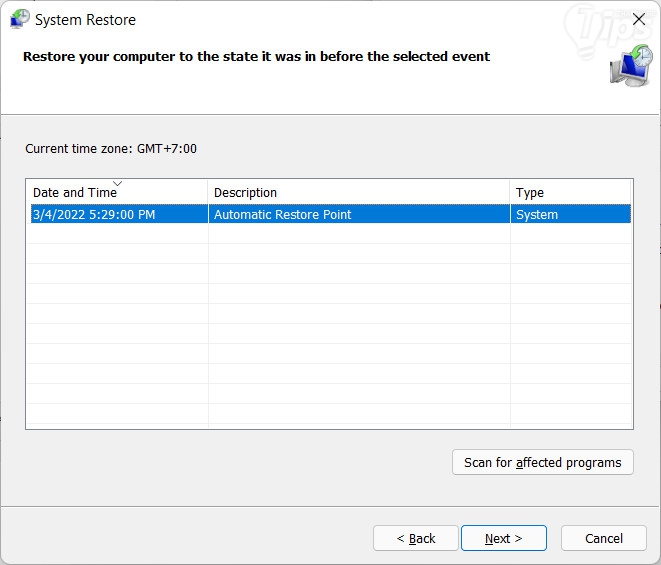Click the Type column header
The height and width of the screenshot is (565, 661).
pyautogui.click(x=570, y=192)
